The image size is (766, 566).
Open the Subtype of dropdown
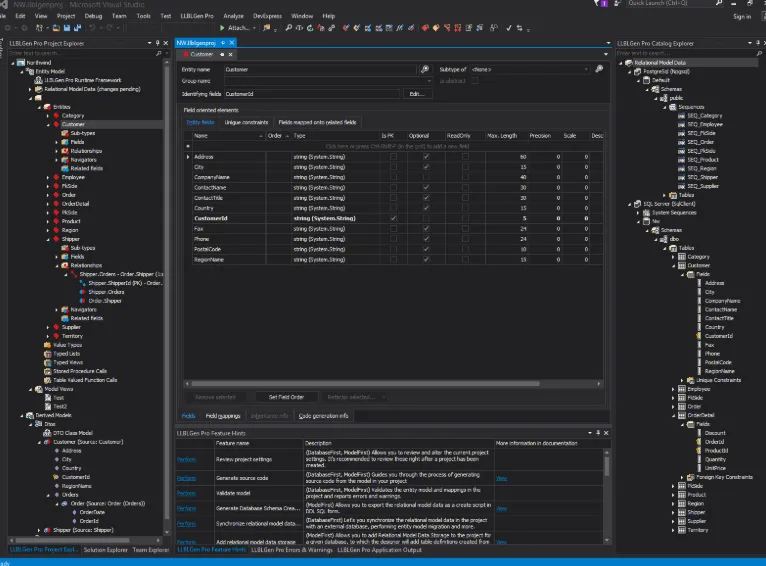click(530, 69)
